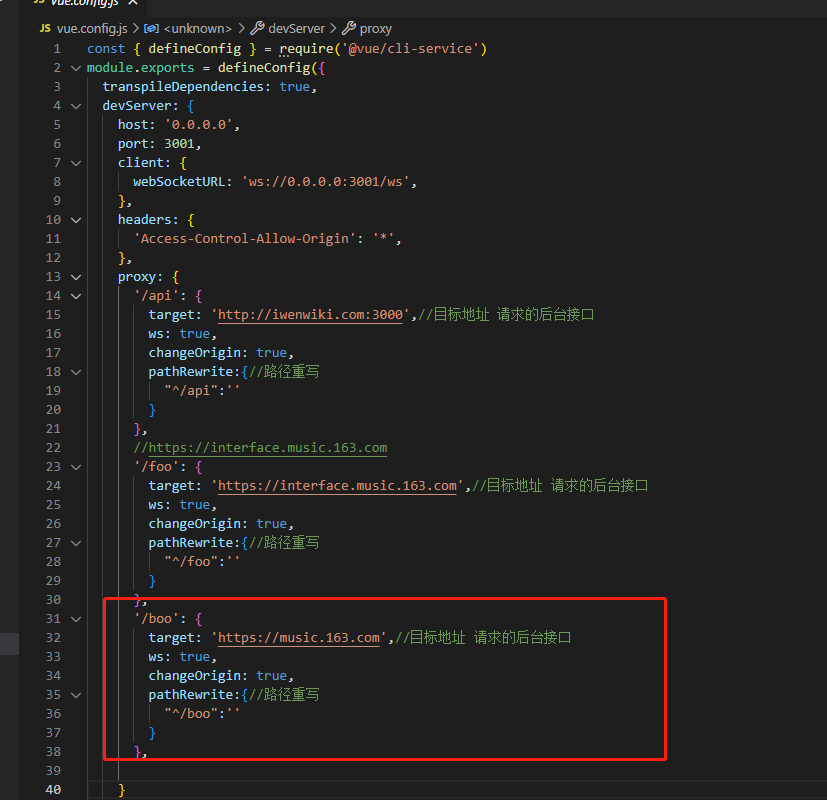Click defineConfig on line 2

click(x=264, y=68)
